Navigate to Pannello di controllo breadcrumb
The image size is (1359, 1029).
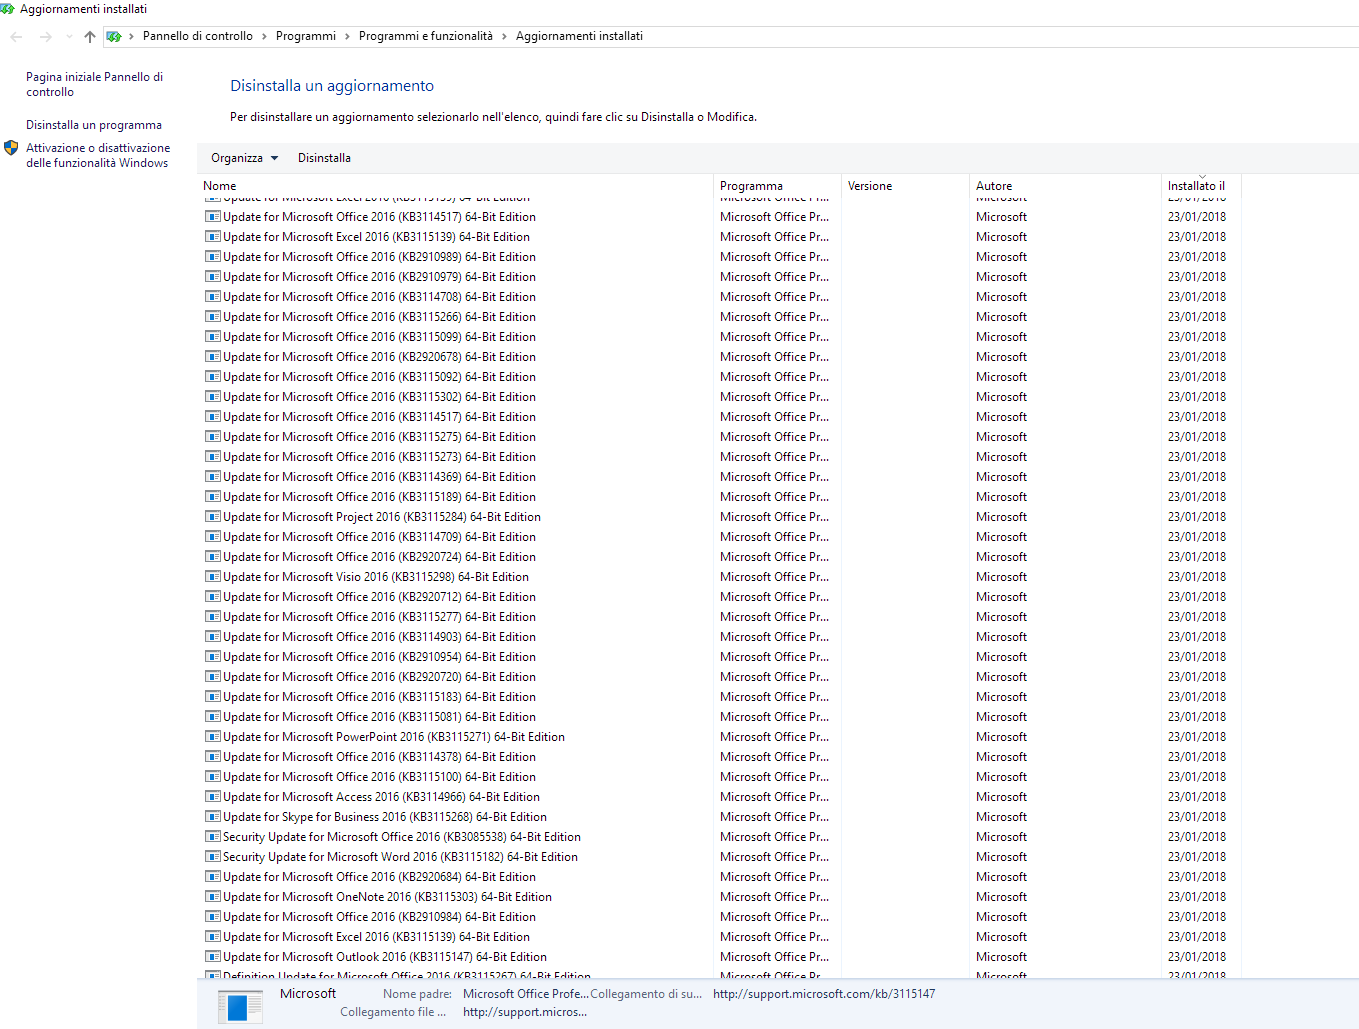pyautogui.click(x=198, y=36)
